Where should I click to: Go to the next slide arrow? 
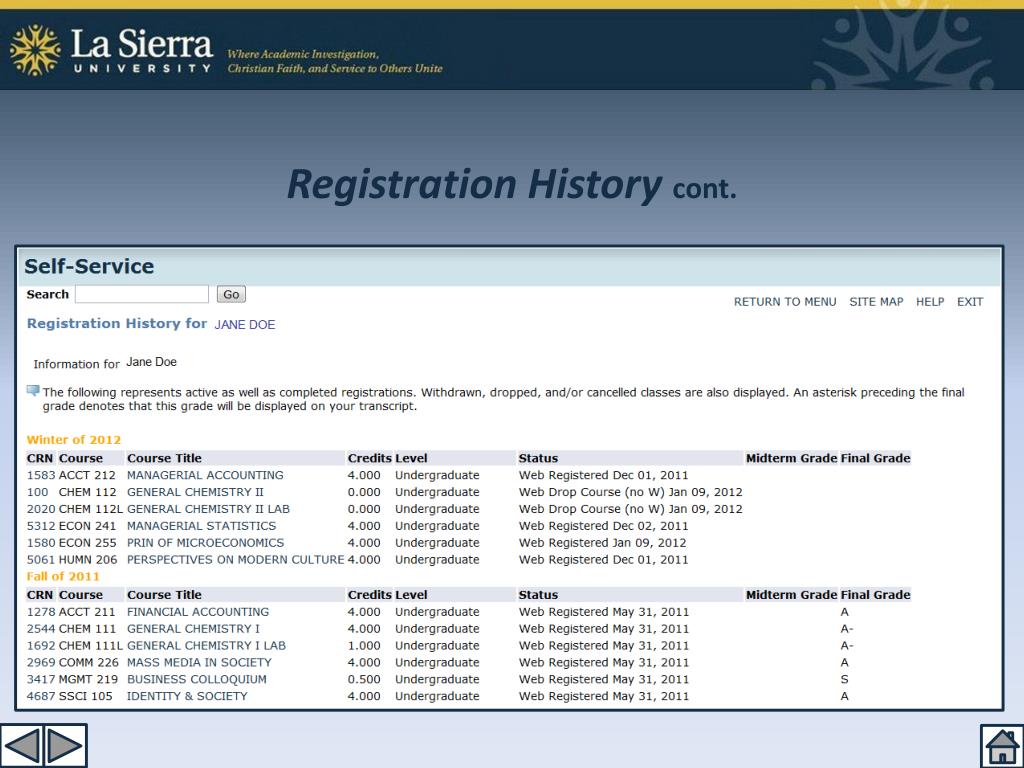[65, 746]
